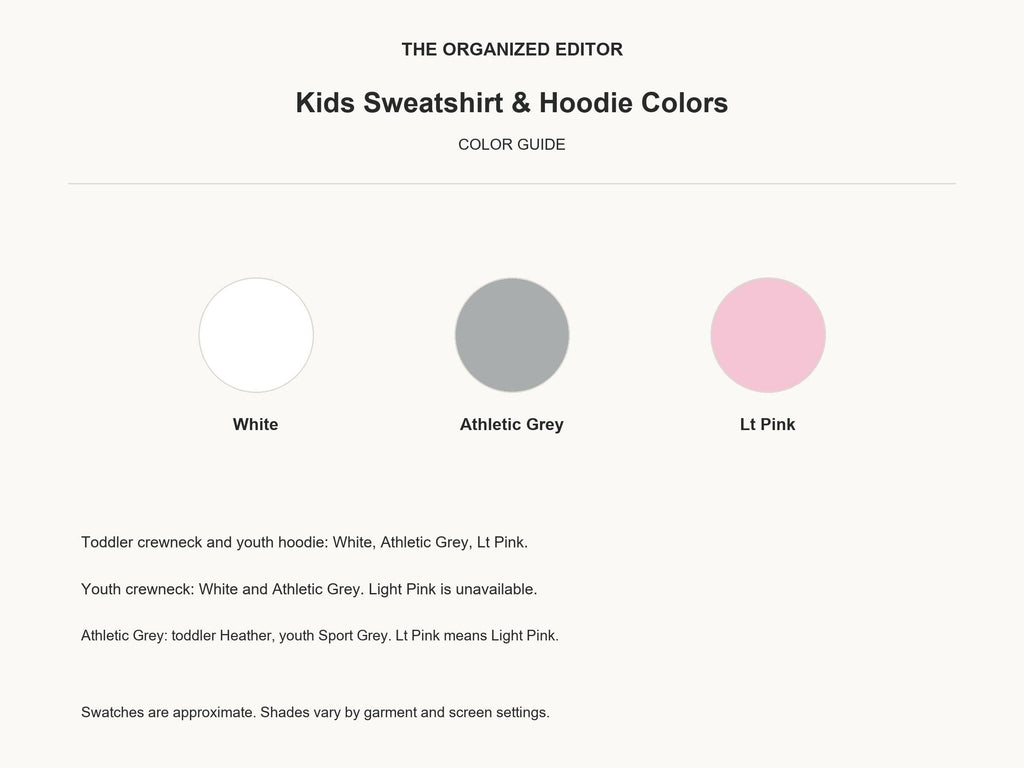This screenshot has width=1024, height=768.
Task: Click the Youth crewneck availability line
Action: 309,589
